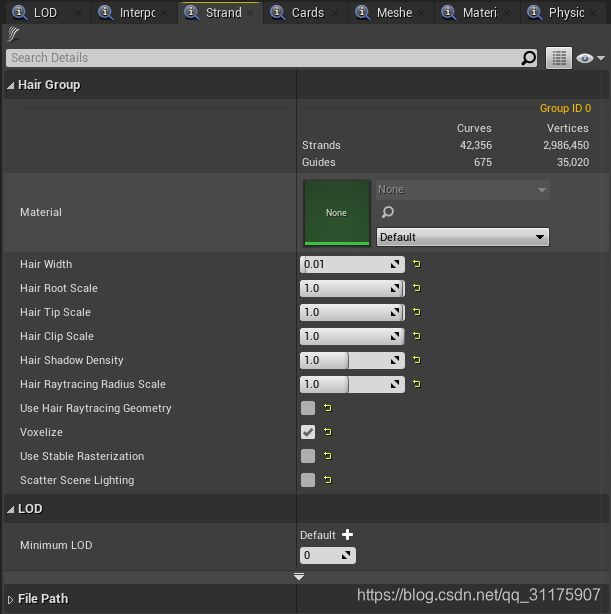Click the search magnifier icon

point(528,58)
